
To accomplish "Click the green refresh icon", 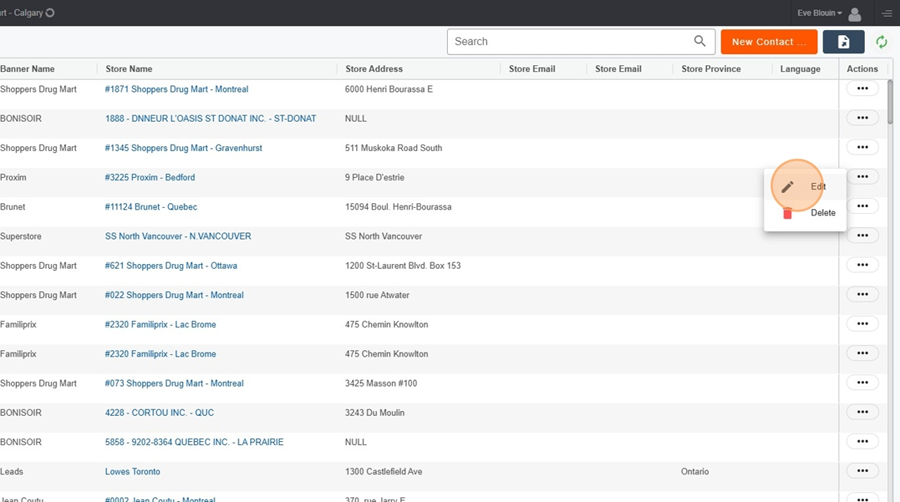I will coord(881,42).
